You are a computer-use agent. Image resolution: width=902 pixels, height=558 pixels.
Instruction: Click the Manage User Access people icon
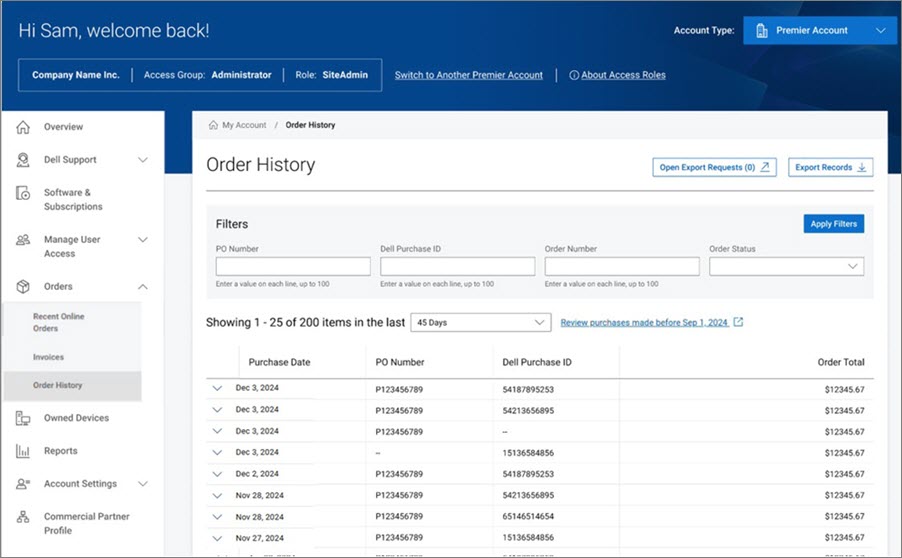[x=23, y=240]
